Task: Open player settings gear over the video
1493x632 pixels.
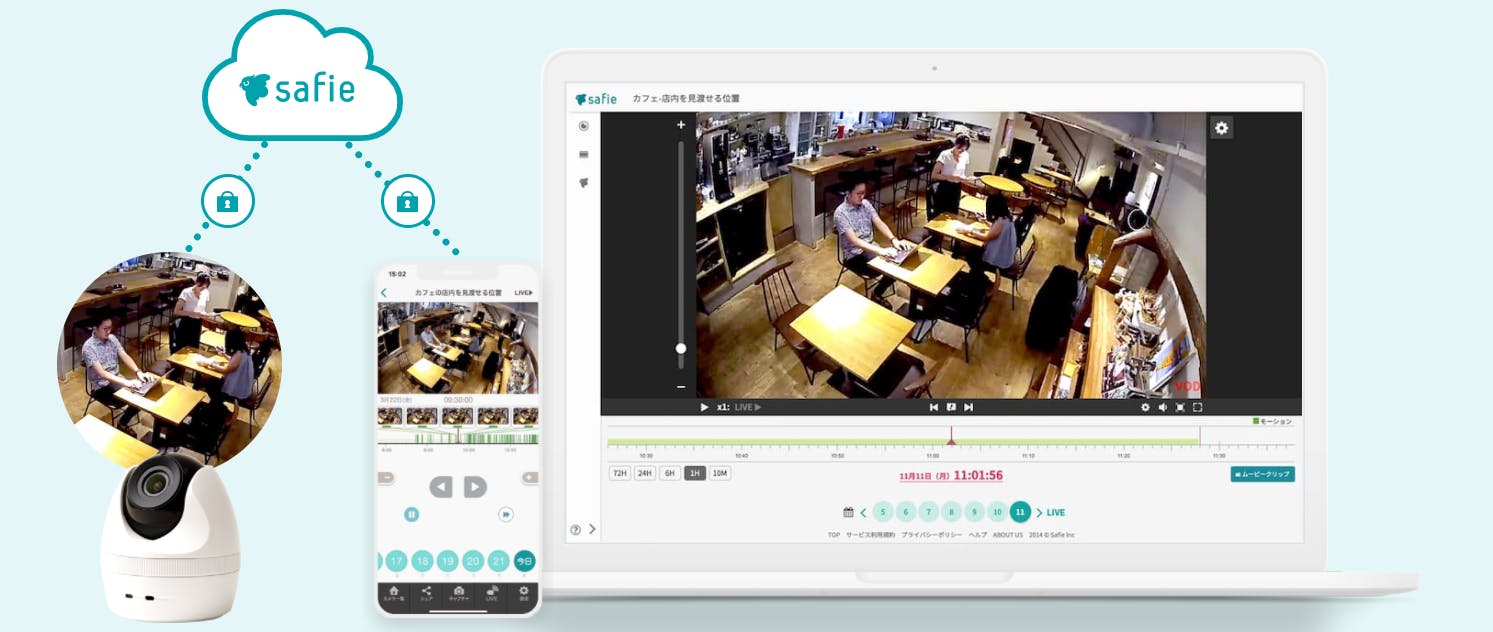Action: (x=1221, y=127)
